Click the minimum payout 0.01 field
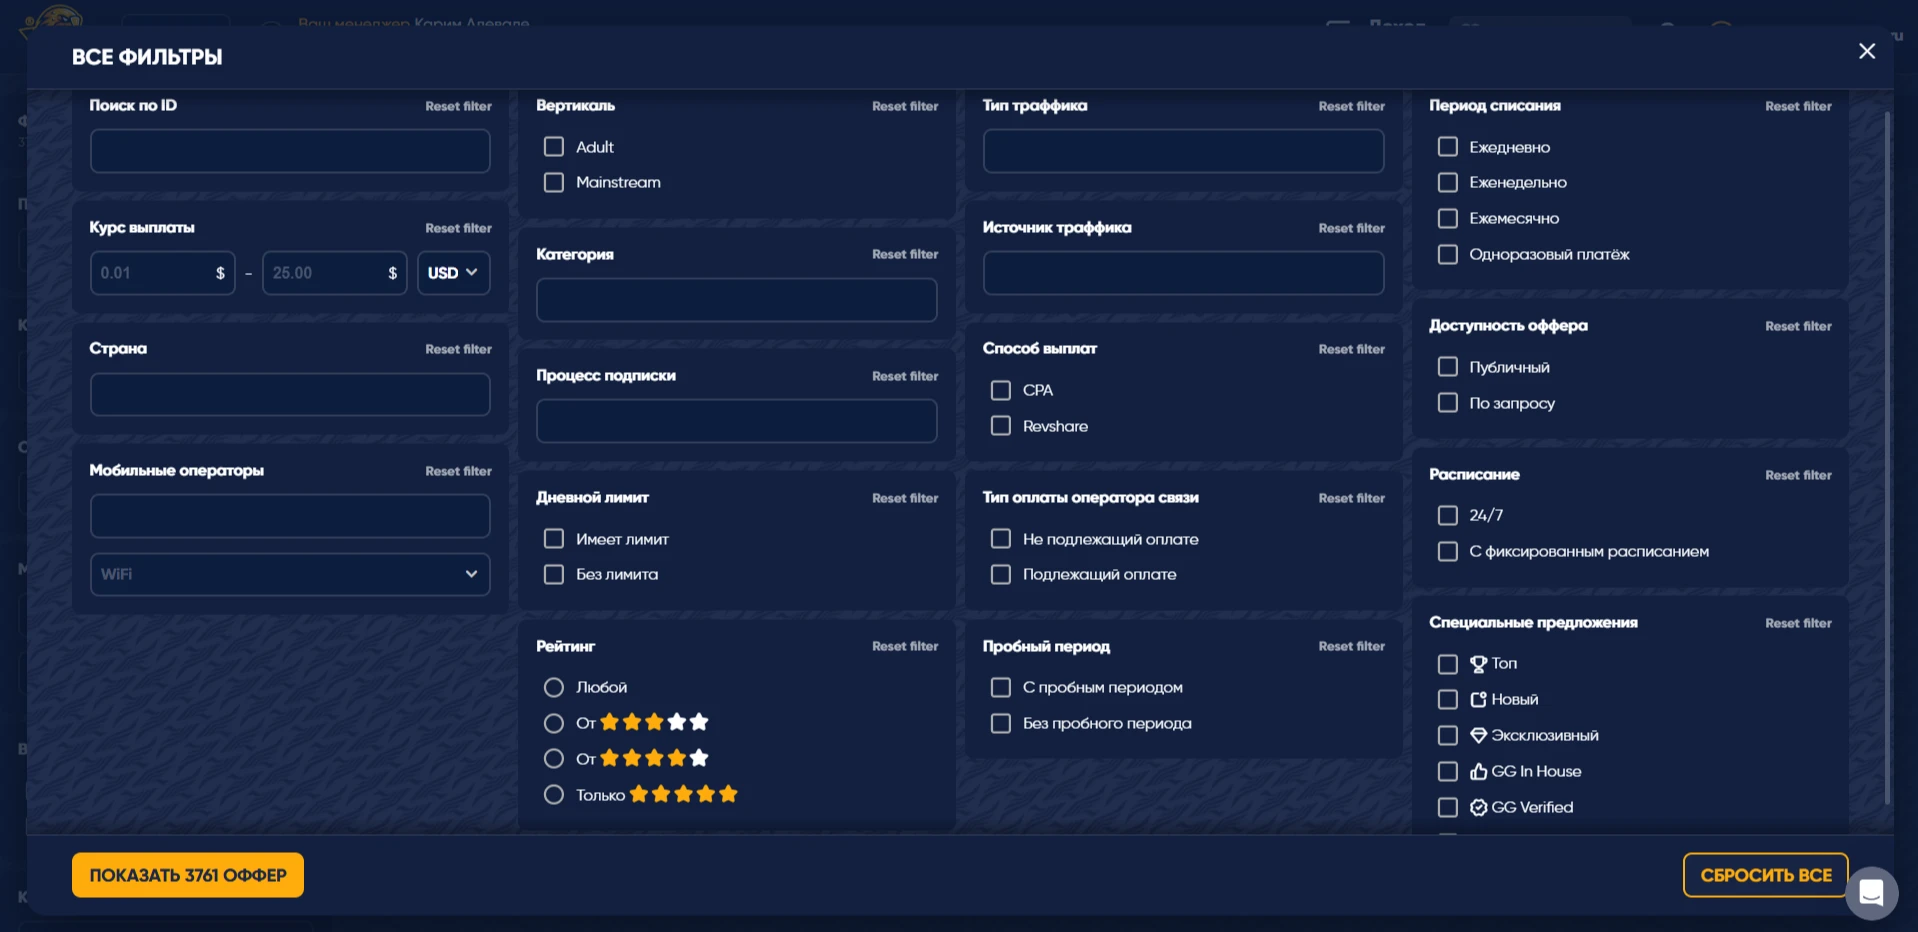 pyautogui.click(x=163, y=273)
